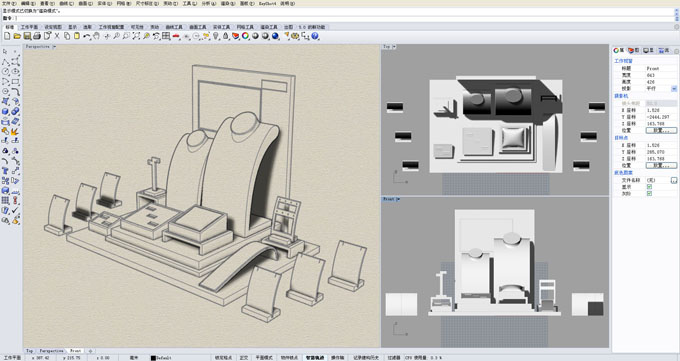This screenshot has height=361, width=680.
Task: Open the 文件 menu
Action: point(8,3)
